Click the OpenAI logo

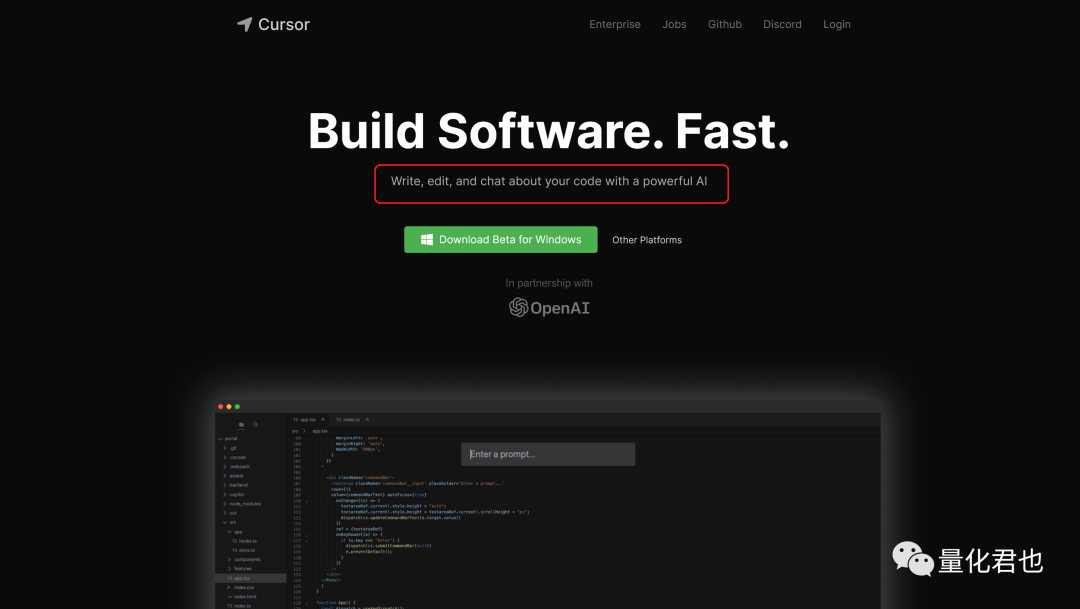[549, 307]
